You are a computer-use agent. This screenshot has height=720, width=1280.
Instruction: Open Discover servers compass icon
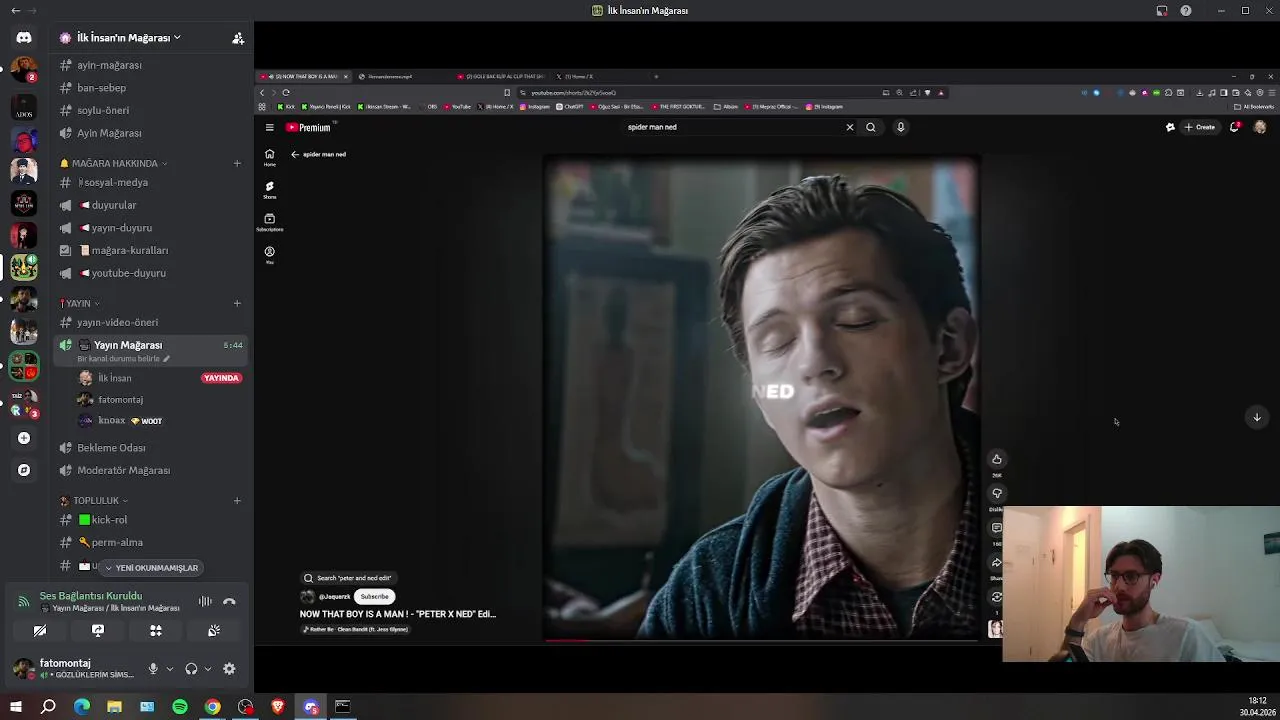tap(24, 470)
